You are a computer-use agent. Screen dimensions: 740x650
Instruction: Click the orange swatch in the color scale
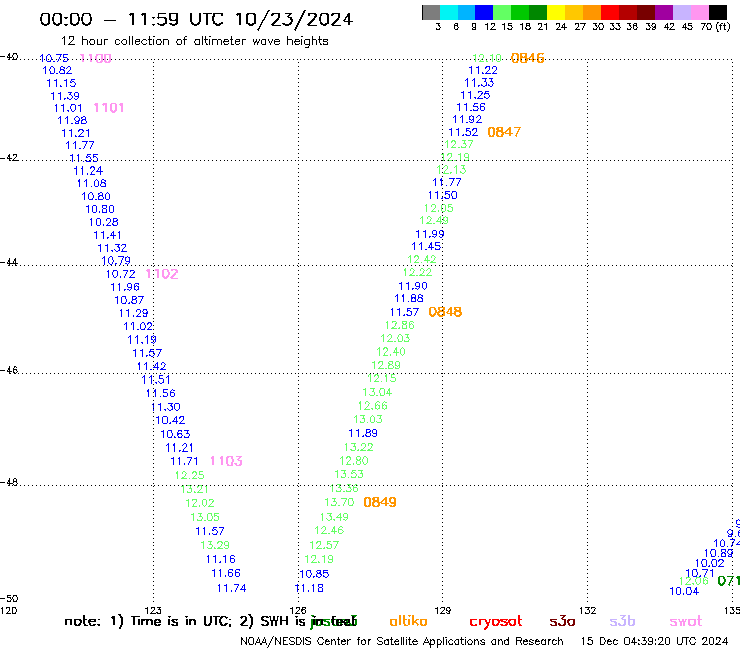[x=591, y=12]
